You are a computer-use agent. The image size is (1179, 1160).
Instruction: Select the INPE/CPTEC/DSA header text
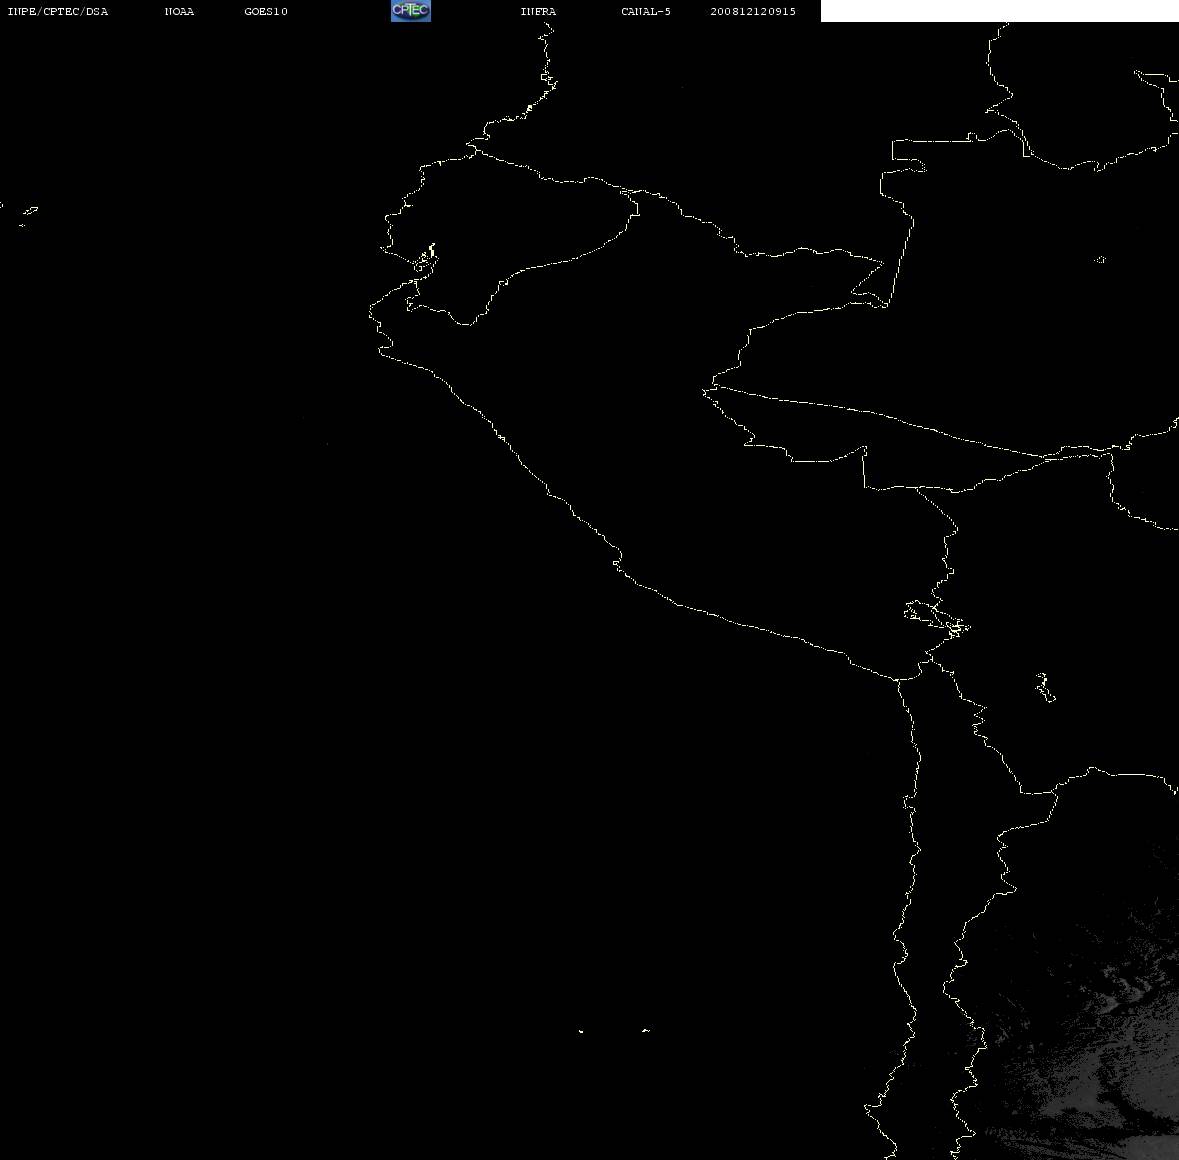[58, 11]
